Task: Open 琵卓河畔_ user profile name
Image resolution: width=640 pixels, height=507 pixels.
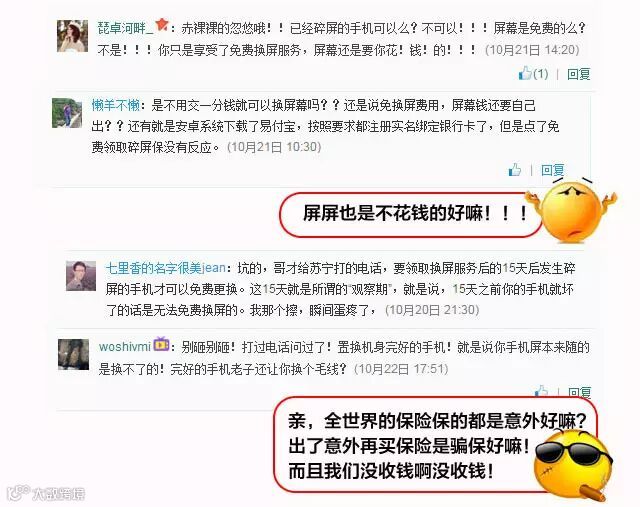Action: [125, 28]
